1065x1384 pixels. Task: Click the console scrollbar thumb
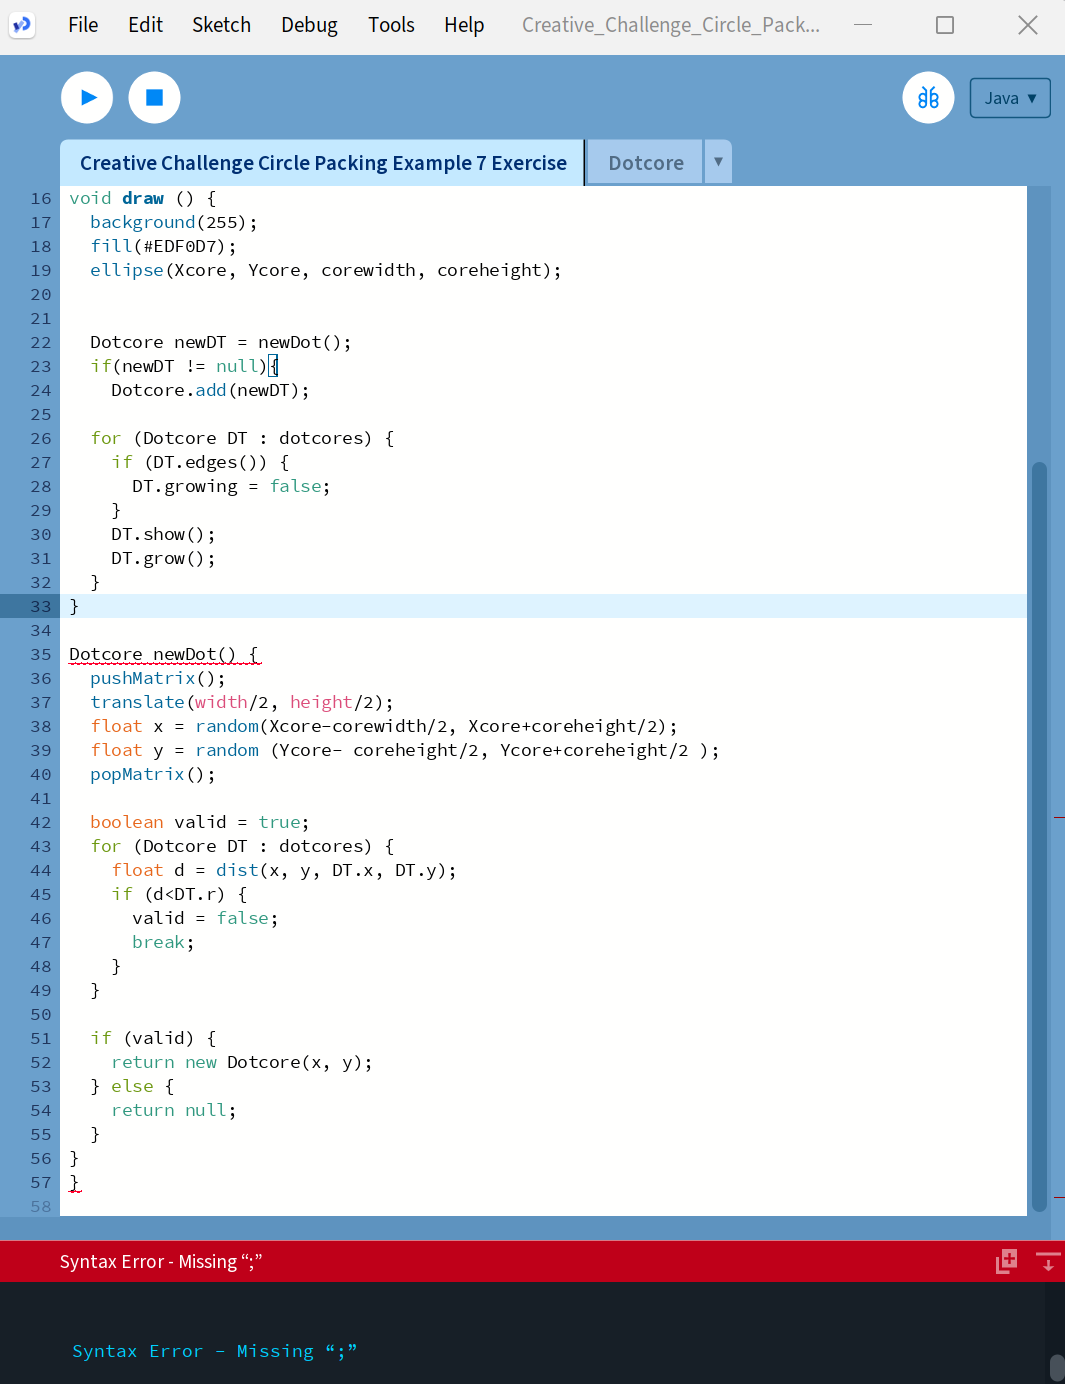pyautogui.click(x=1057, y=1368)
